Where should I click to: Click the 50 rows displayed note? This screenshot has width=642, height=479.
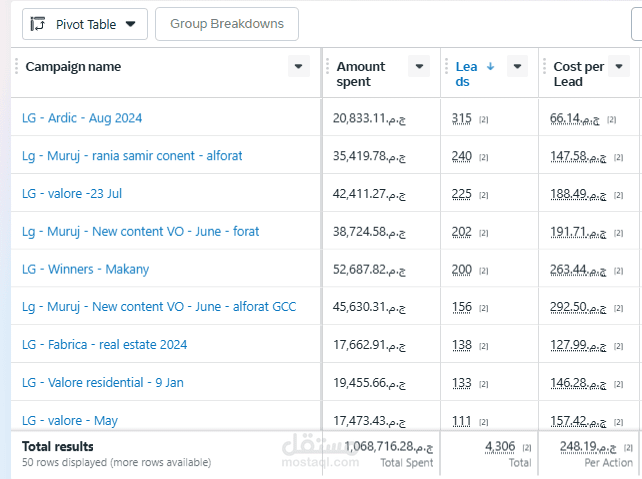pos(117,463)
